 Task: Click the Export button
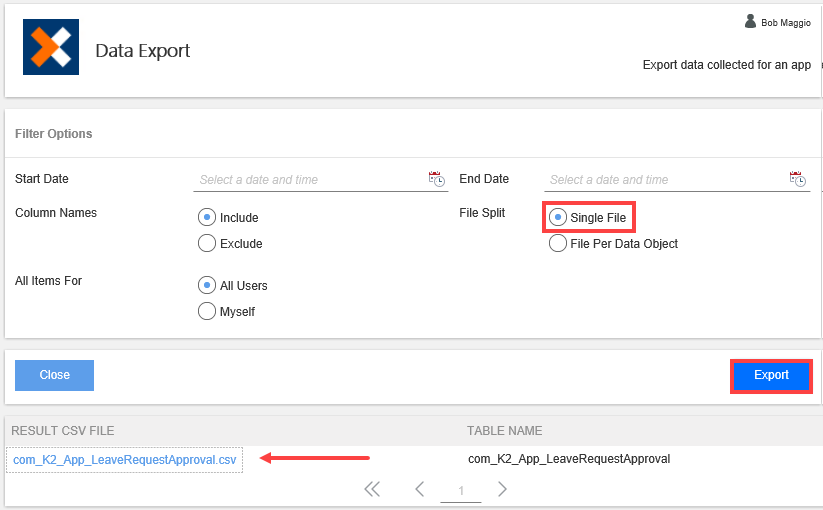(x=771, y=376)
